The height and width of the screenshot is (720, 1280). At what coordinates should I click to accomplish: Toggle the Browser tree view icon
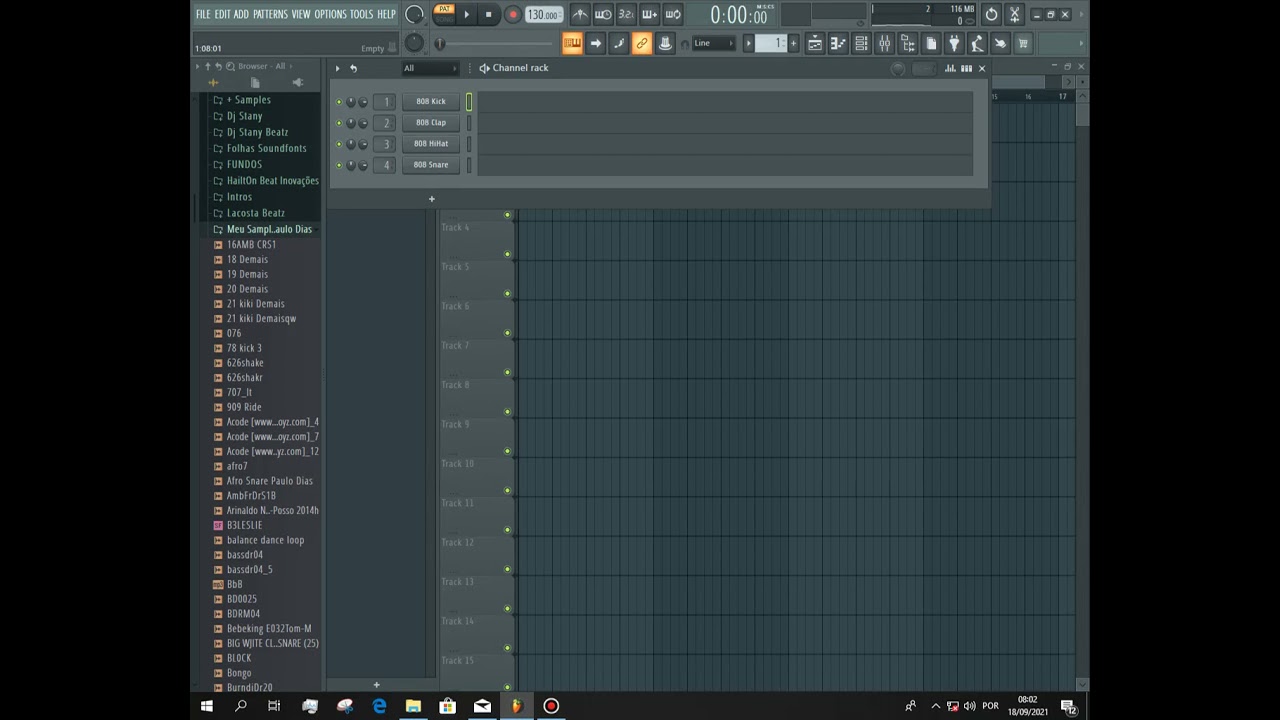(x=908, y=43)
